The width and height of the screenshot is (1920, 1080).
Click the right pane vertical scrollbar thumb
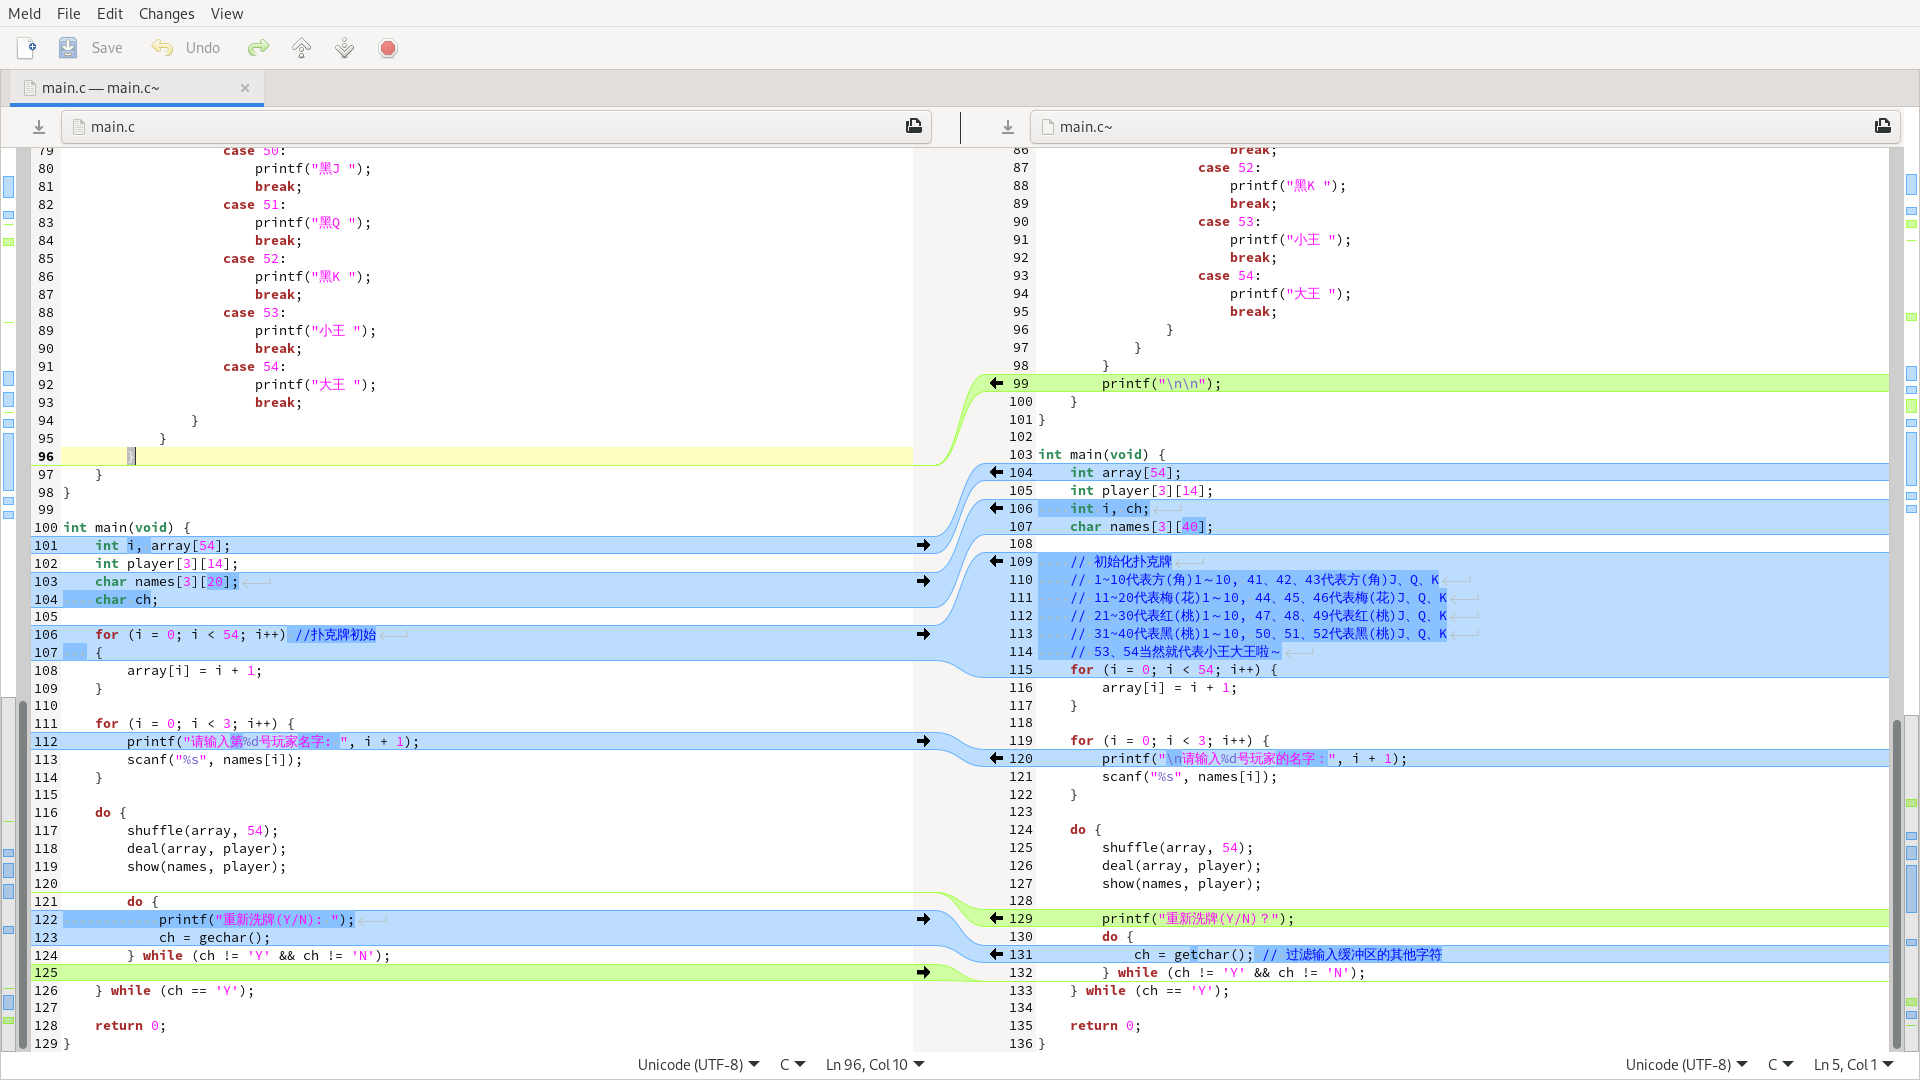click(1896, 883)
